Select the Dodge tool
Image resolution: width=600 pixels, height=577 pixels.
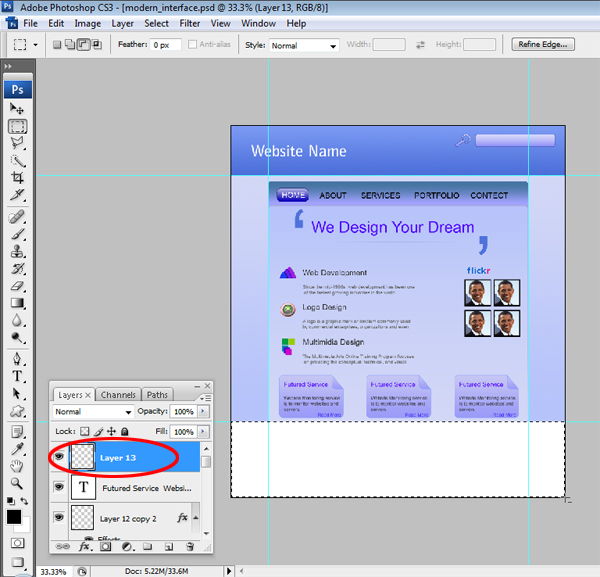tap(17, 337)
